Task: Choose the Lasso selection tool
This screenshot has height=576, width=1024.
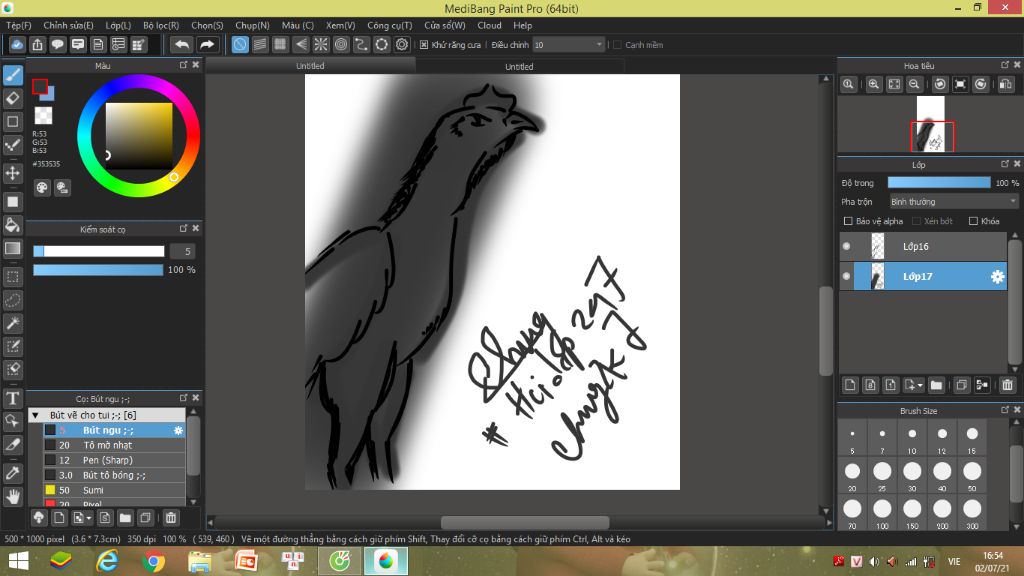Action: click(12, 300)
